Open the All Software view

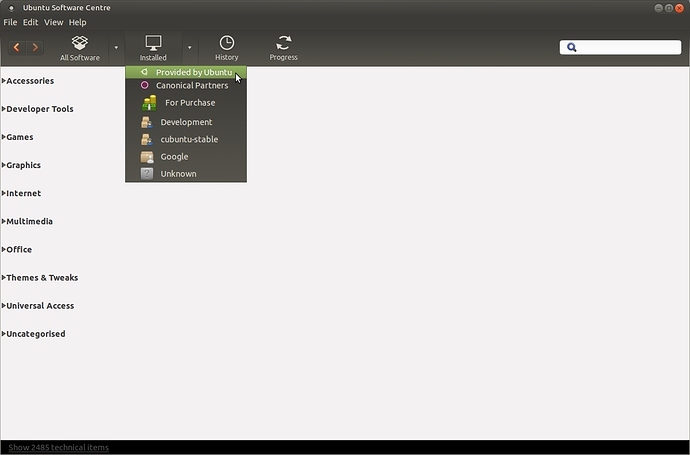click(80, 48)
